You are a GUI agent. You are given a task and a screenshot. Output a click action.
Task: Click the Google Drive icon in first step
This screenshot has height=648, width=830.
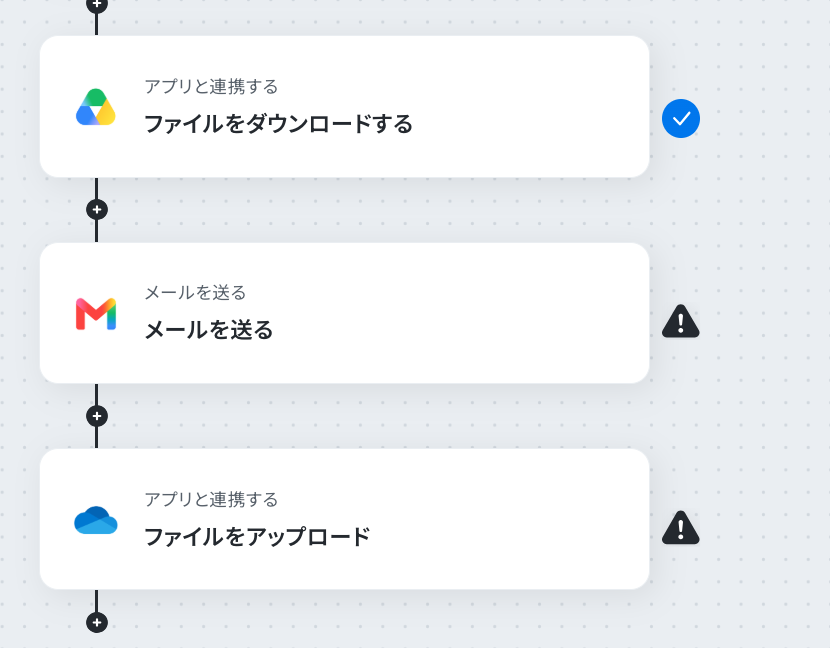pos(96,107)
